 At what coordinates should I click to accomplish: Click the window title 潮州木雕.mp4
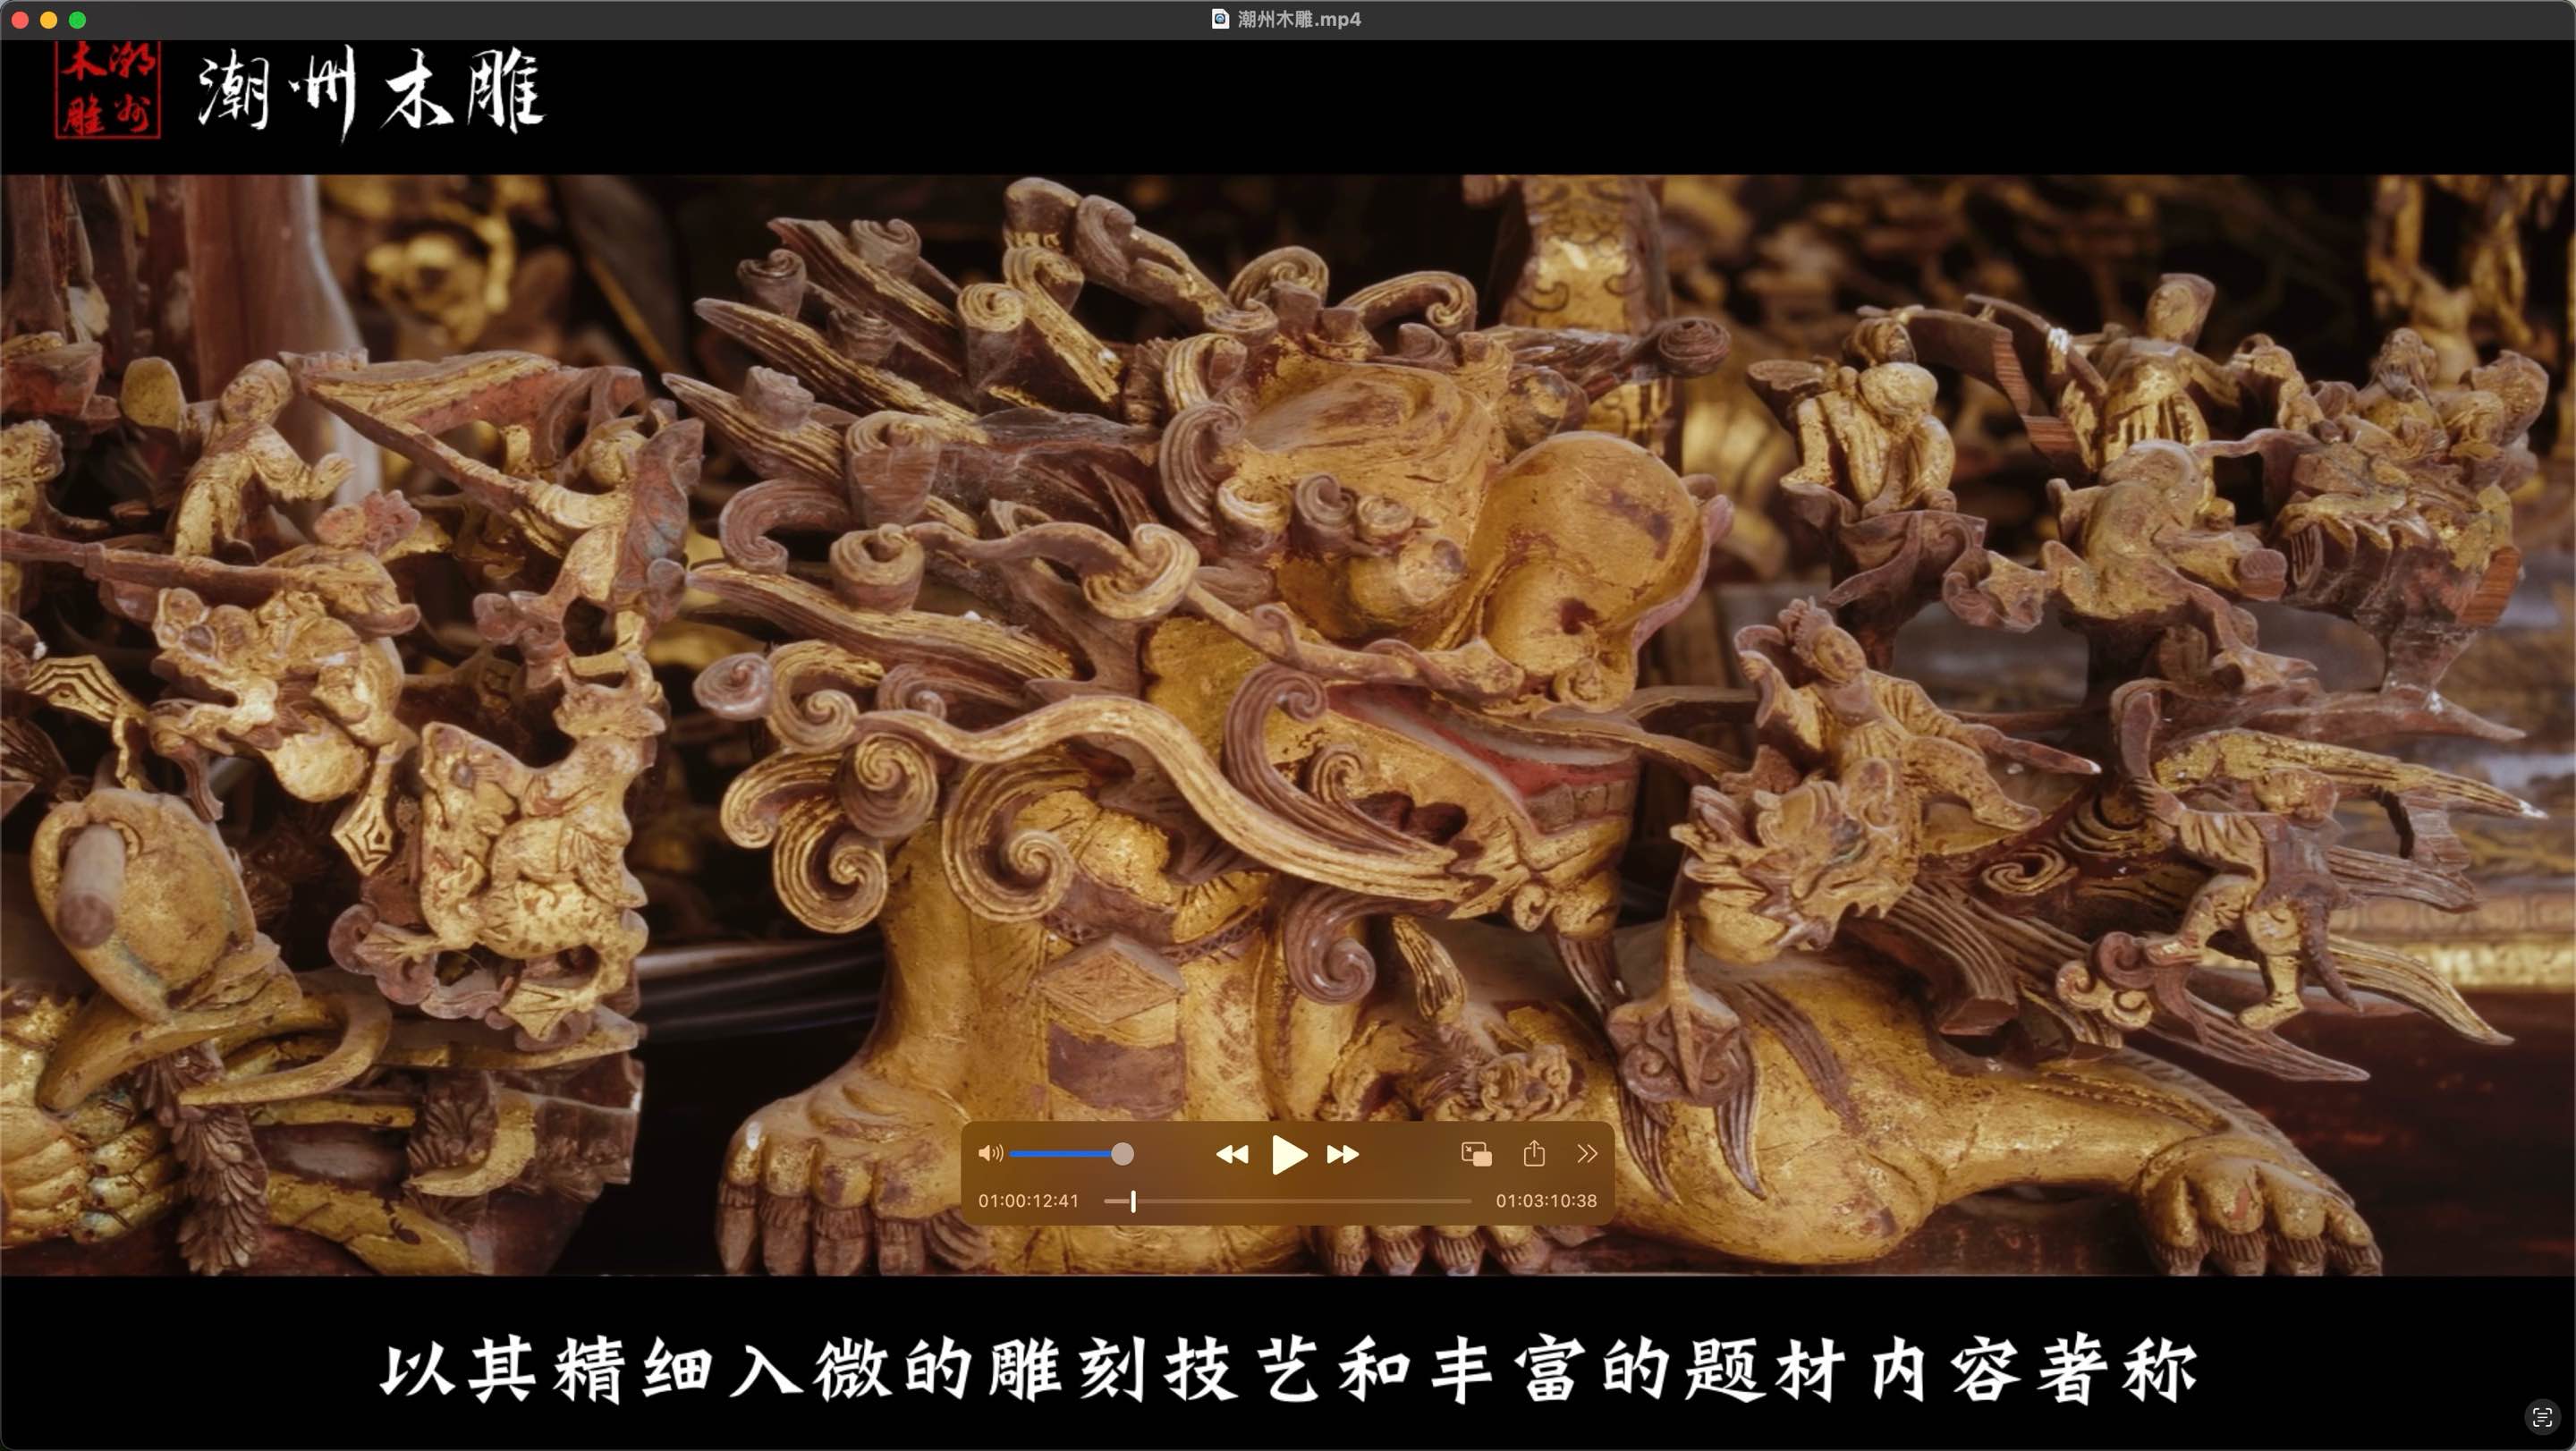pyautogui.click(x=1299, y=19)
